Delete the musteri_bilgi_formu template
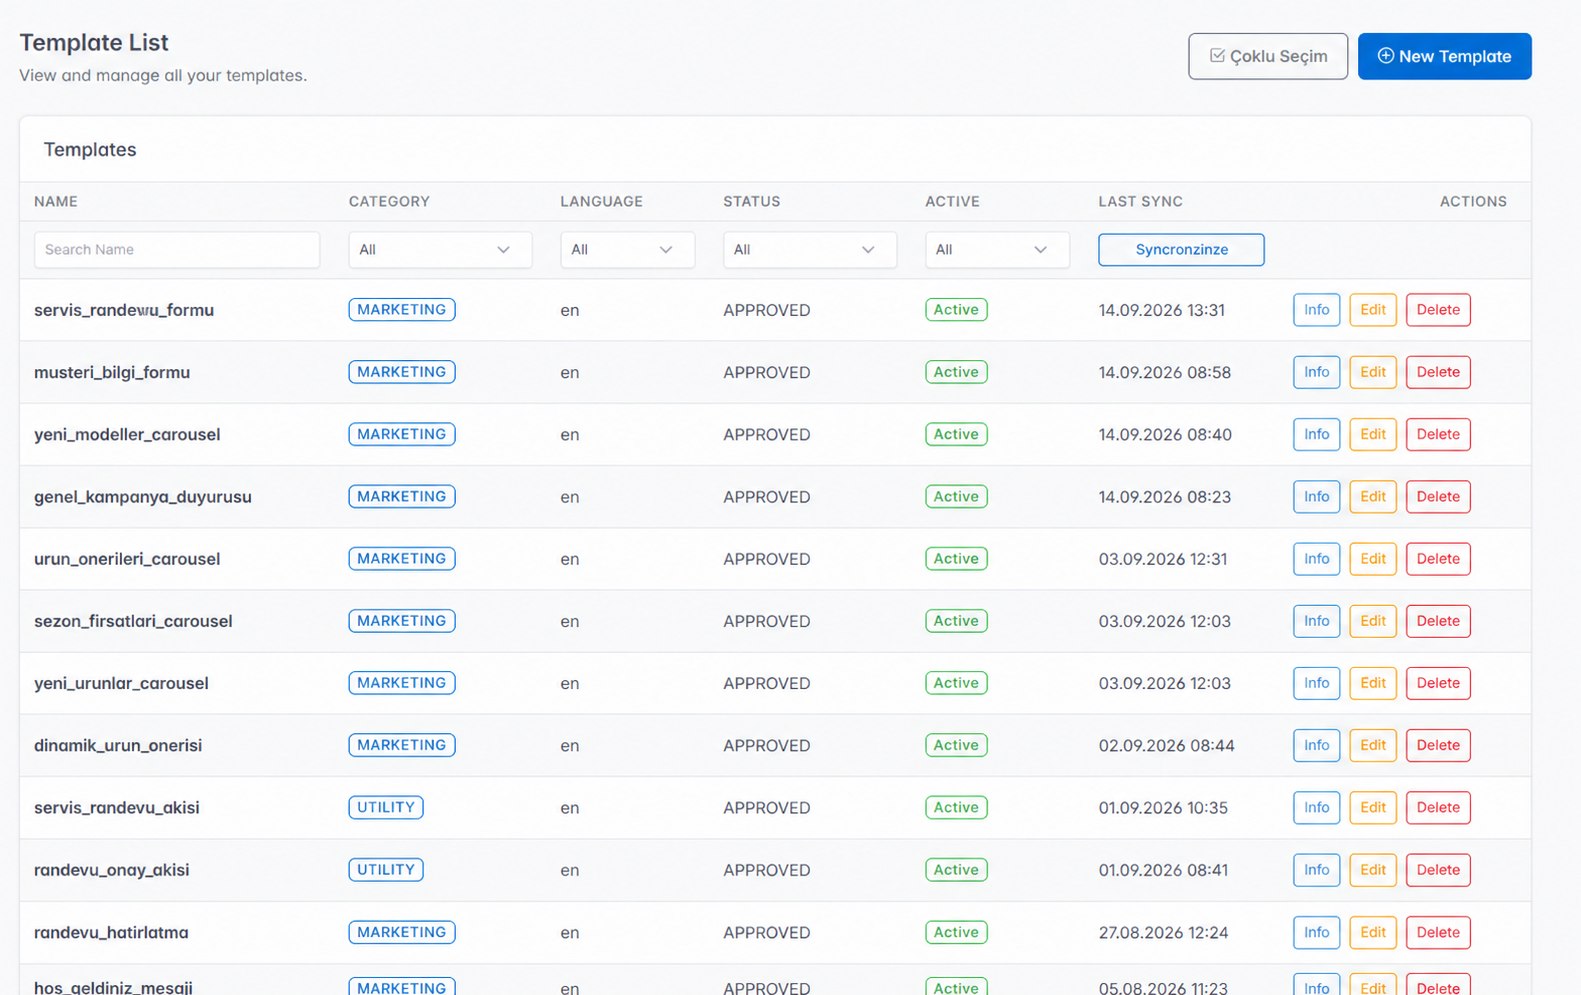The width and height of the screenshot is (1581, 995). (1438, 372)
